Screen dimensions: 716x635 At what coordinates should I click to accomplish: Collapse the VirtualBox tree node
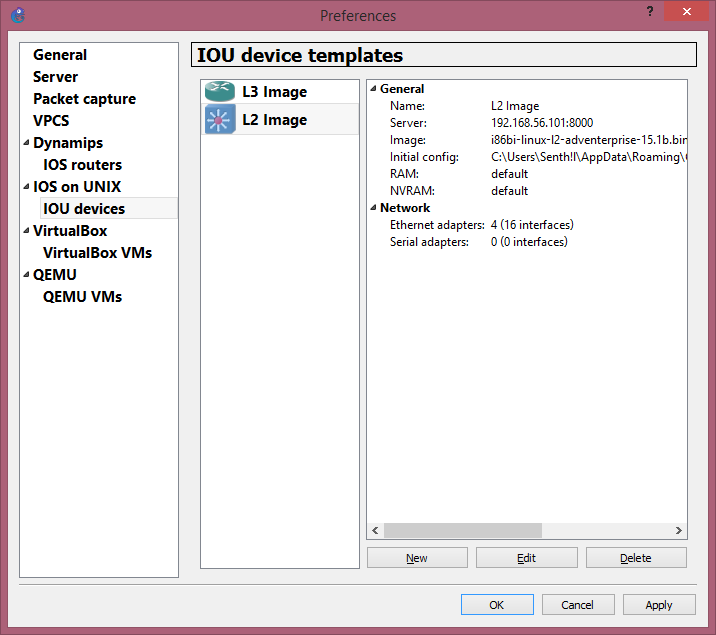[26, 231]
